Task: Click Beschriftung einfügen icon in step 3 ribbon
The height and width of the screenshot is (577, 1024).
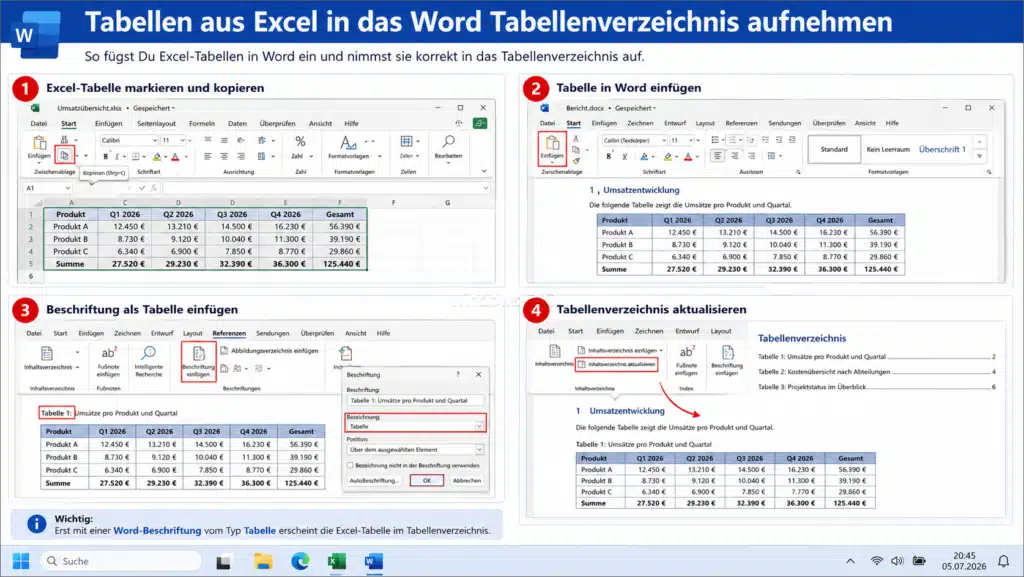Action: click(x=199, y=354)
